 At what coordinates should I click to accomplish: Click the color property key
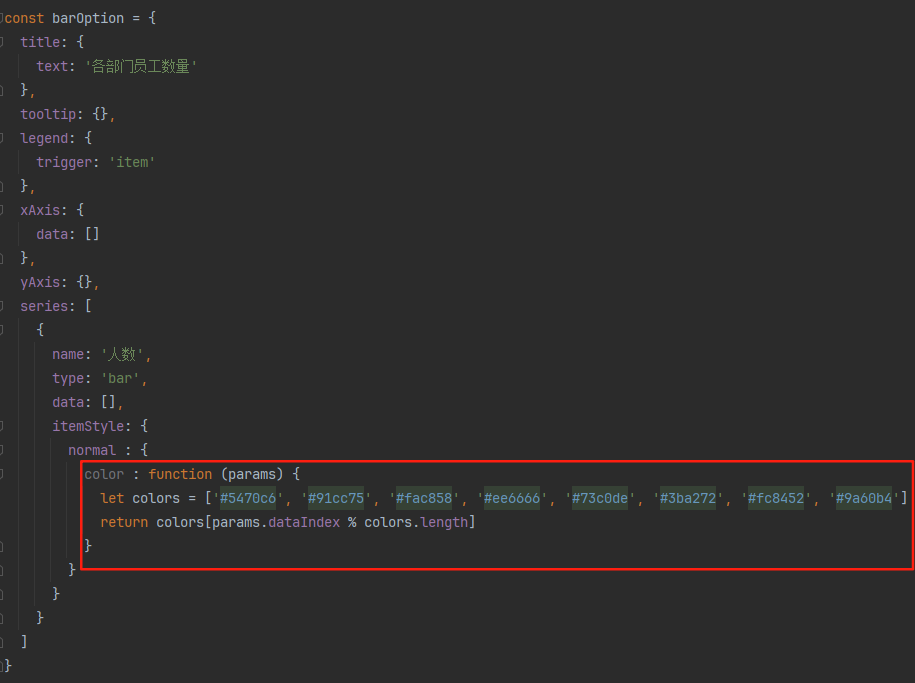coord(104,474)
